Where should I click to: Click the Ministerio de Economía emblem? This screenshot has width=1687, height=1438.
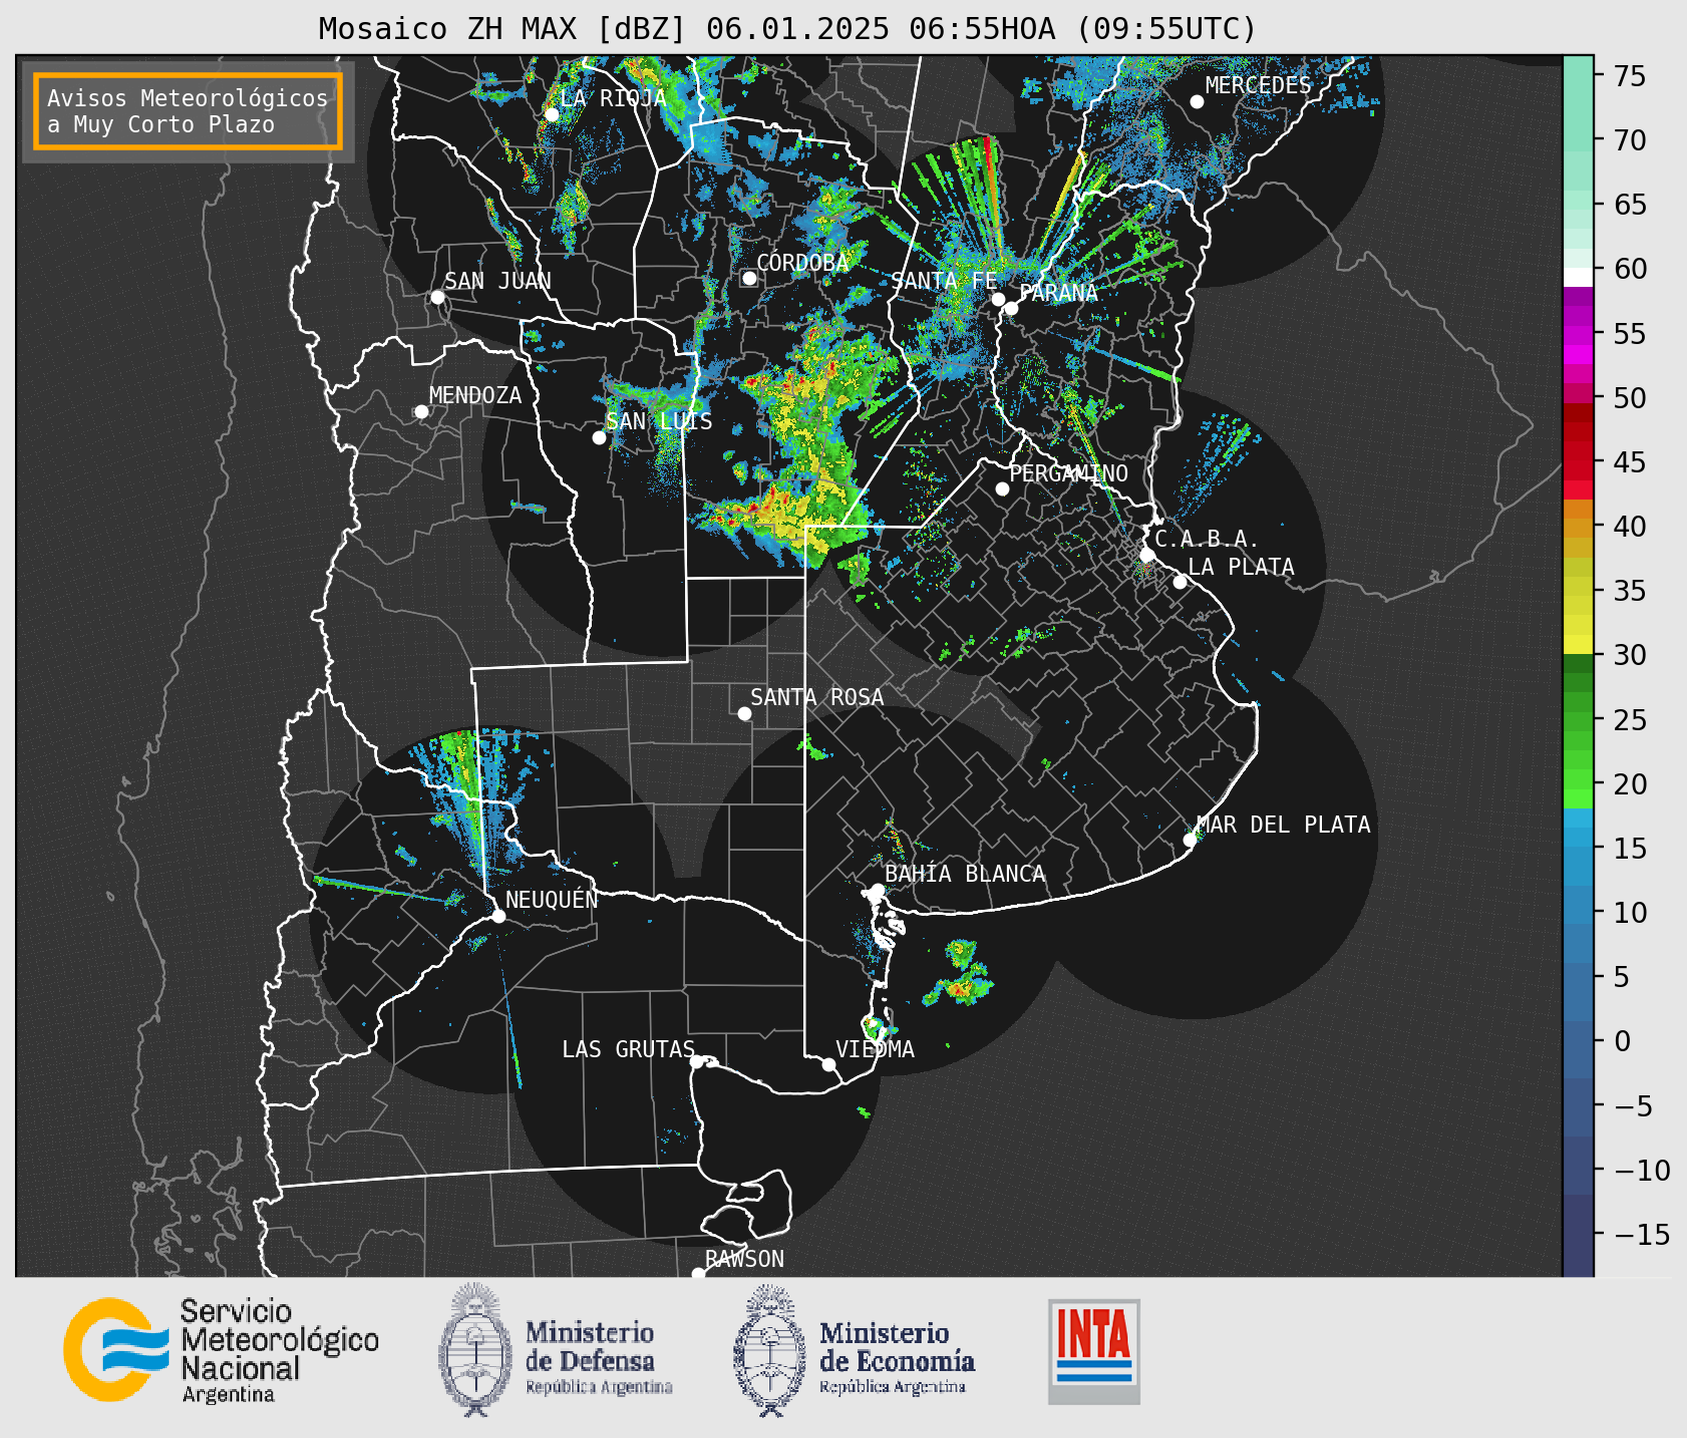[771, 1350]
